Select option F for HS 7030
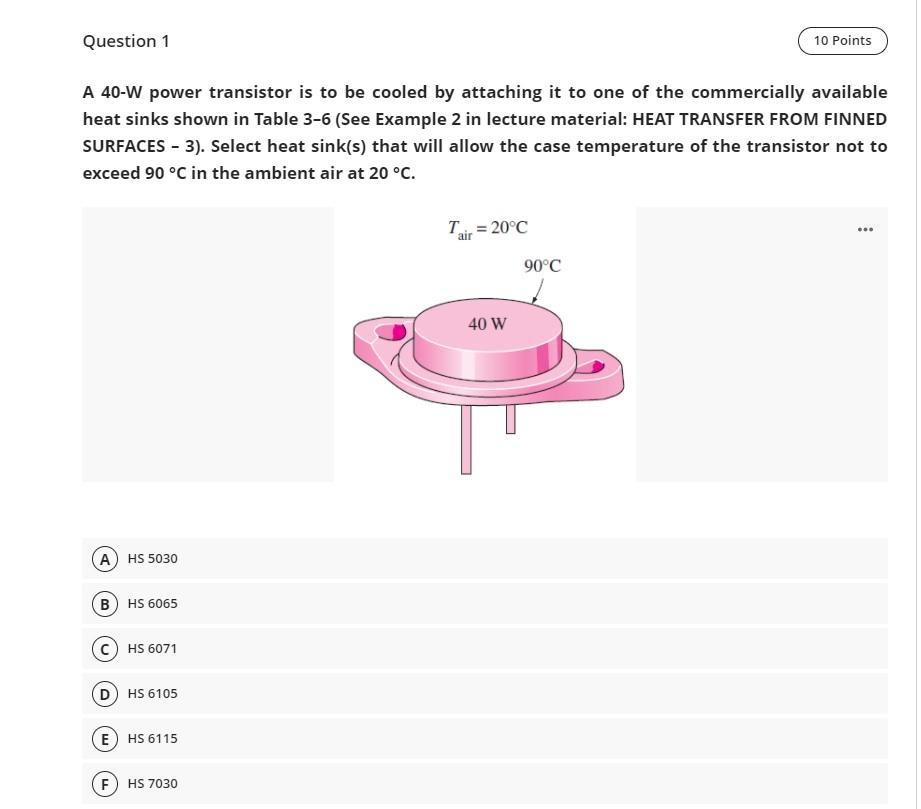This screenshot has width=921, height=809. click(x=104, y=783)
